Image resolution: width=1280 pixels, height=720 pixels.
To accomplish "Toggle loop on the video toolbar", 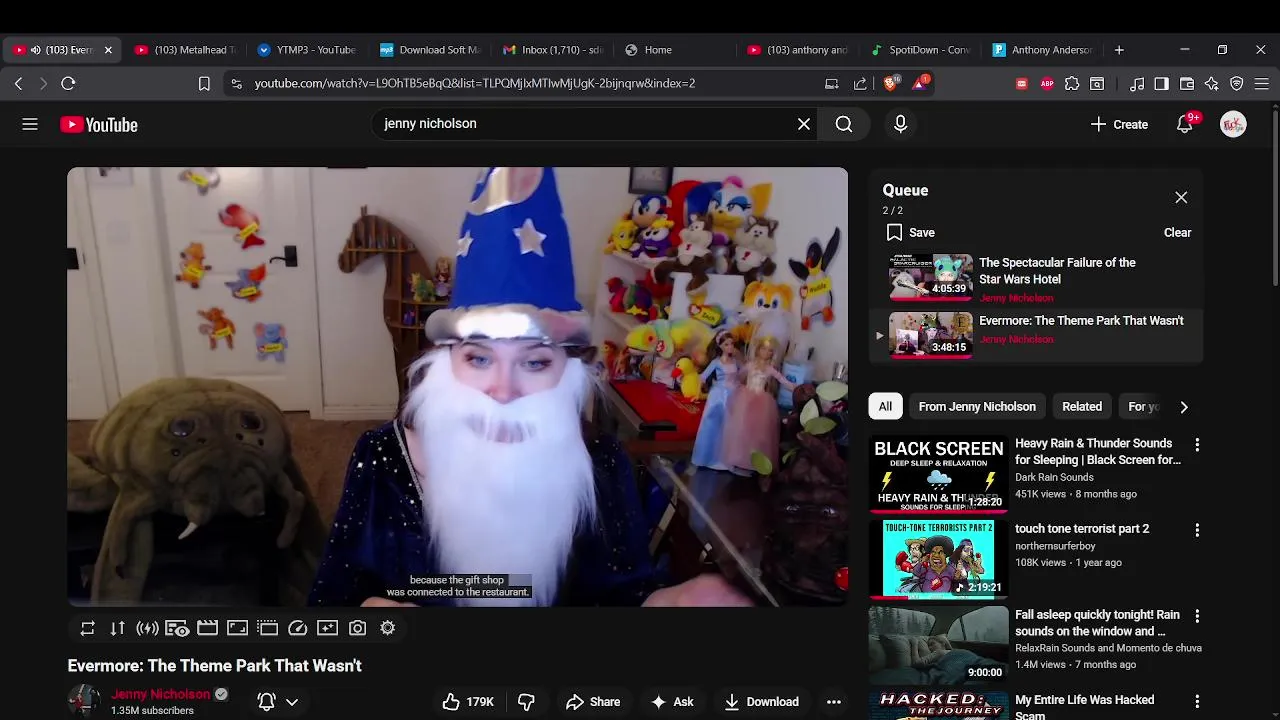I will click(x=87, y=628).
